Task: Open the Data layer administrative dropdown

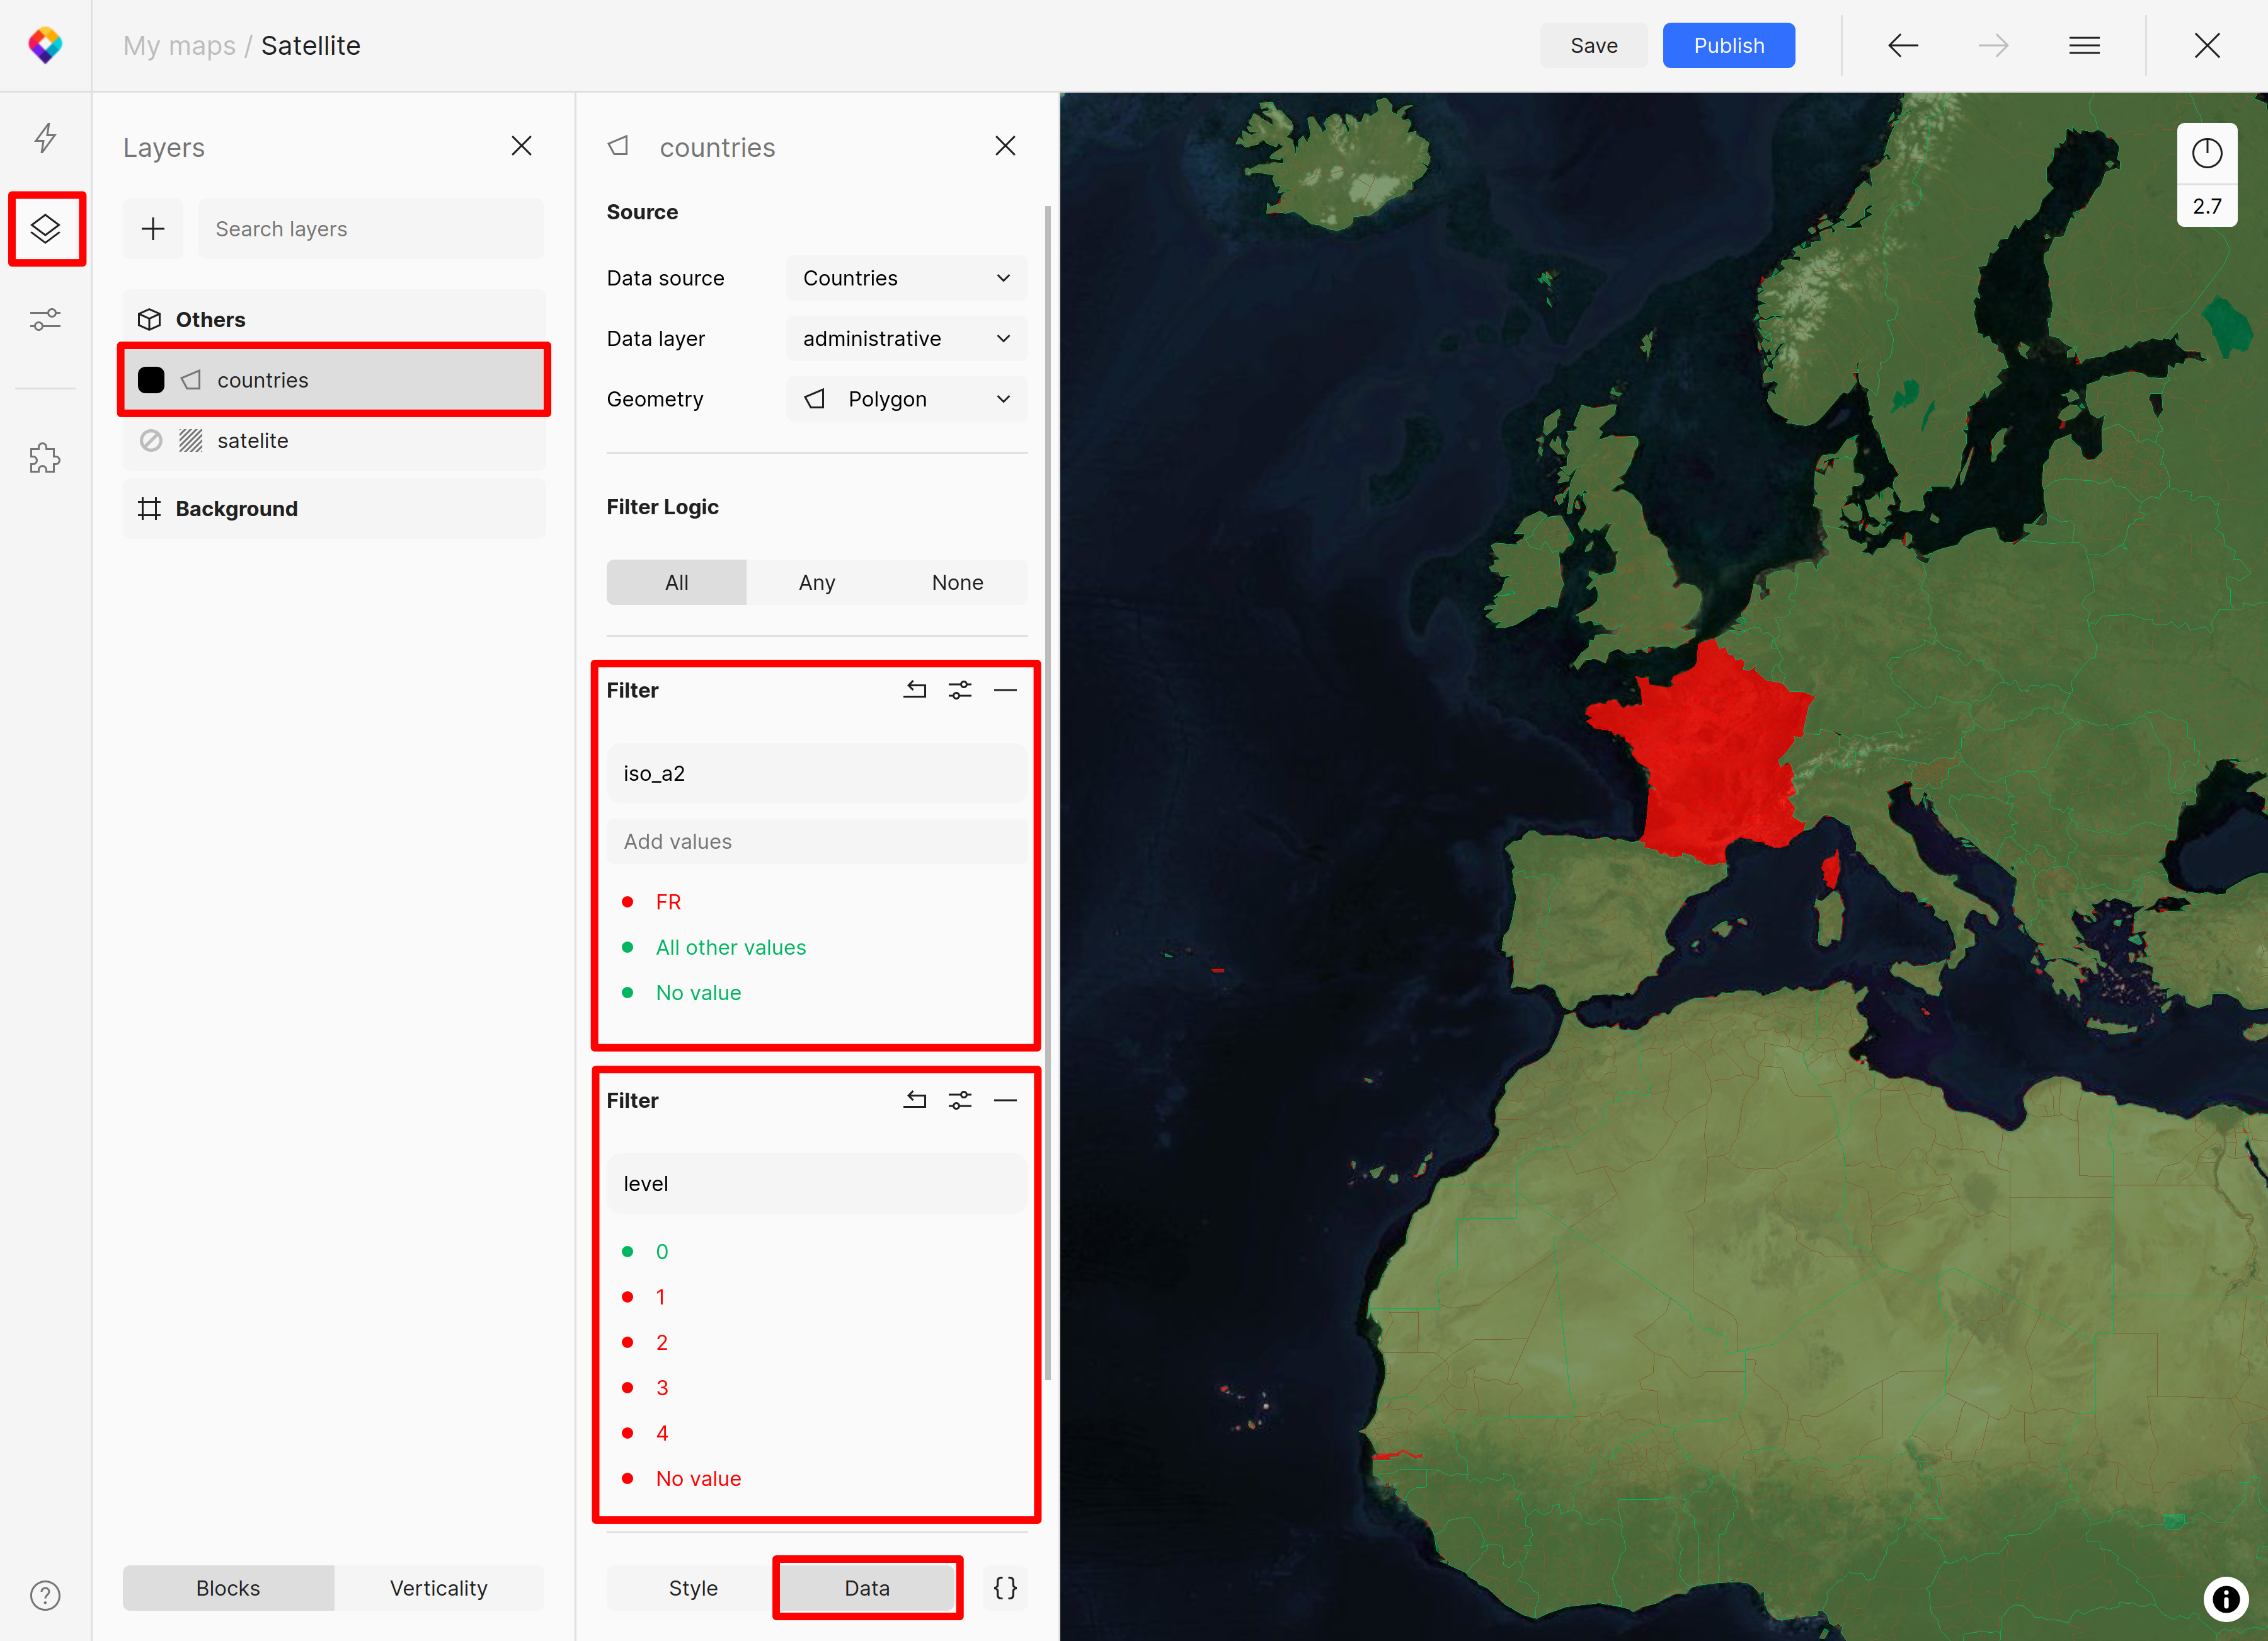Action: (x=906, y=339)
